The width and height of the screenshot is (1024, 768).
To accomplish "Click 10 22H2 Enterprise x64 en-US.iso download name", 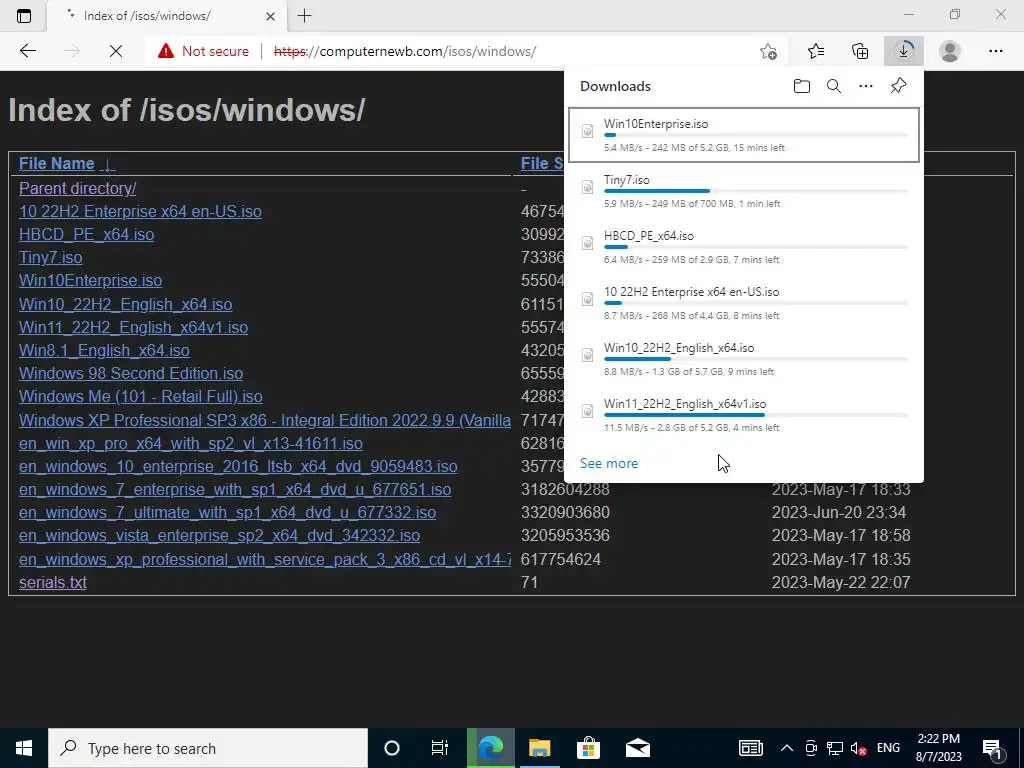I will tap(692, 292).
